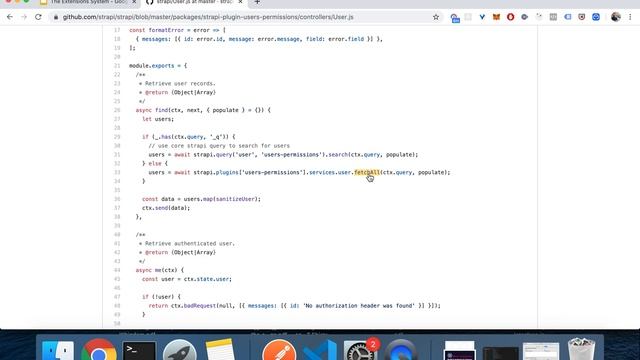640x360 pixels.
Task: Open Finder from the dock
Action: [x=58, y=350]
